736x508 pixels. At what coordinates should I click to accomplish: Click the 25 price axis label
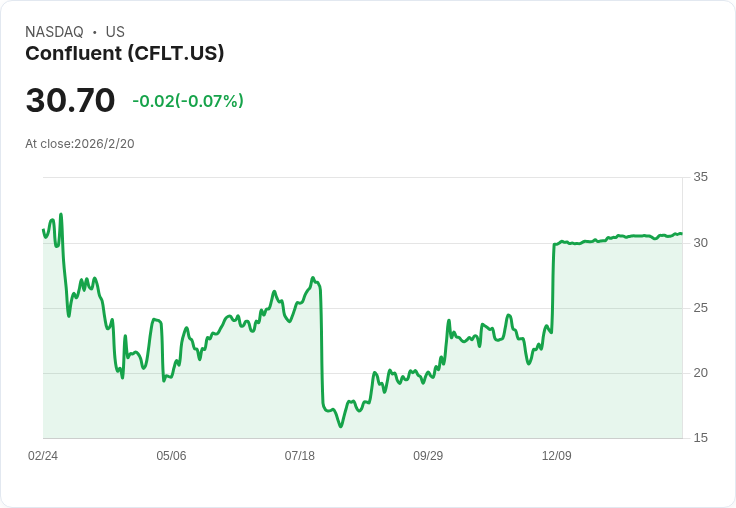click(x=700, y=308)
